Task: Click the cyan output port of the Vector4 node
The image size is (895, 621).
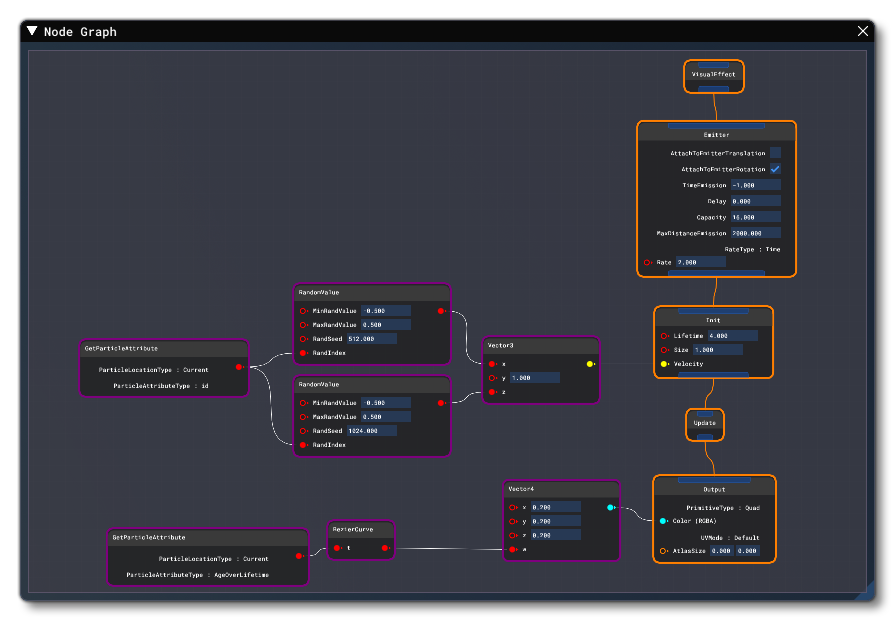Action: [x=611, y=509]
